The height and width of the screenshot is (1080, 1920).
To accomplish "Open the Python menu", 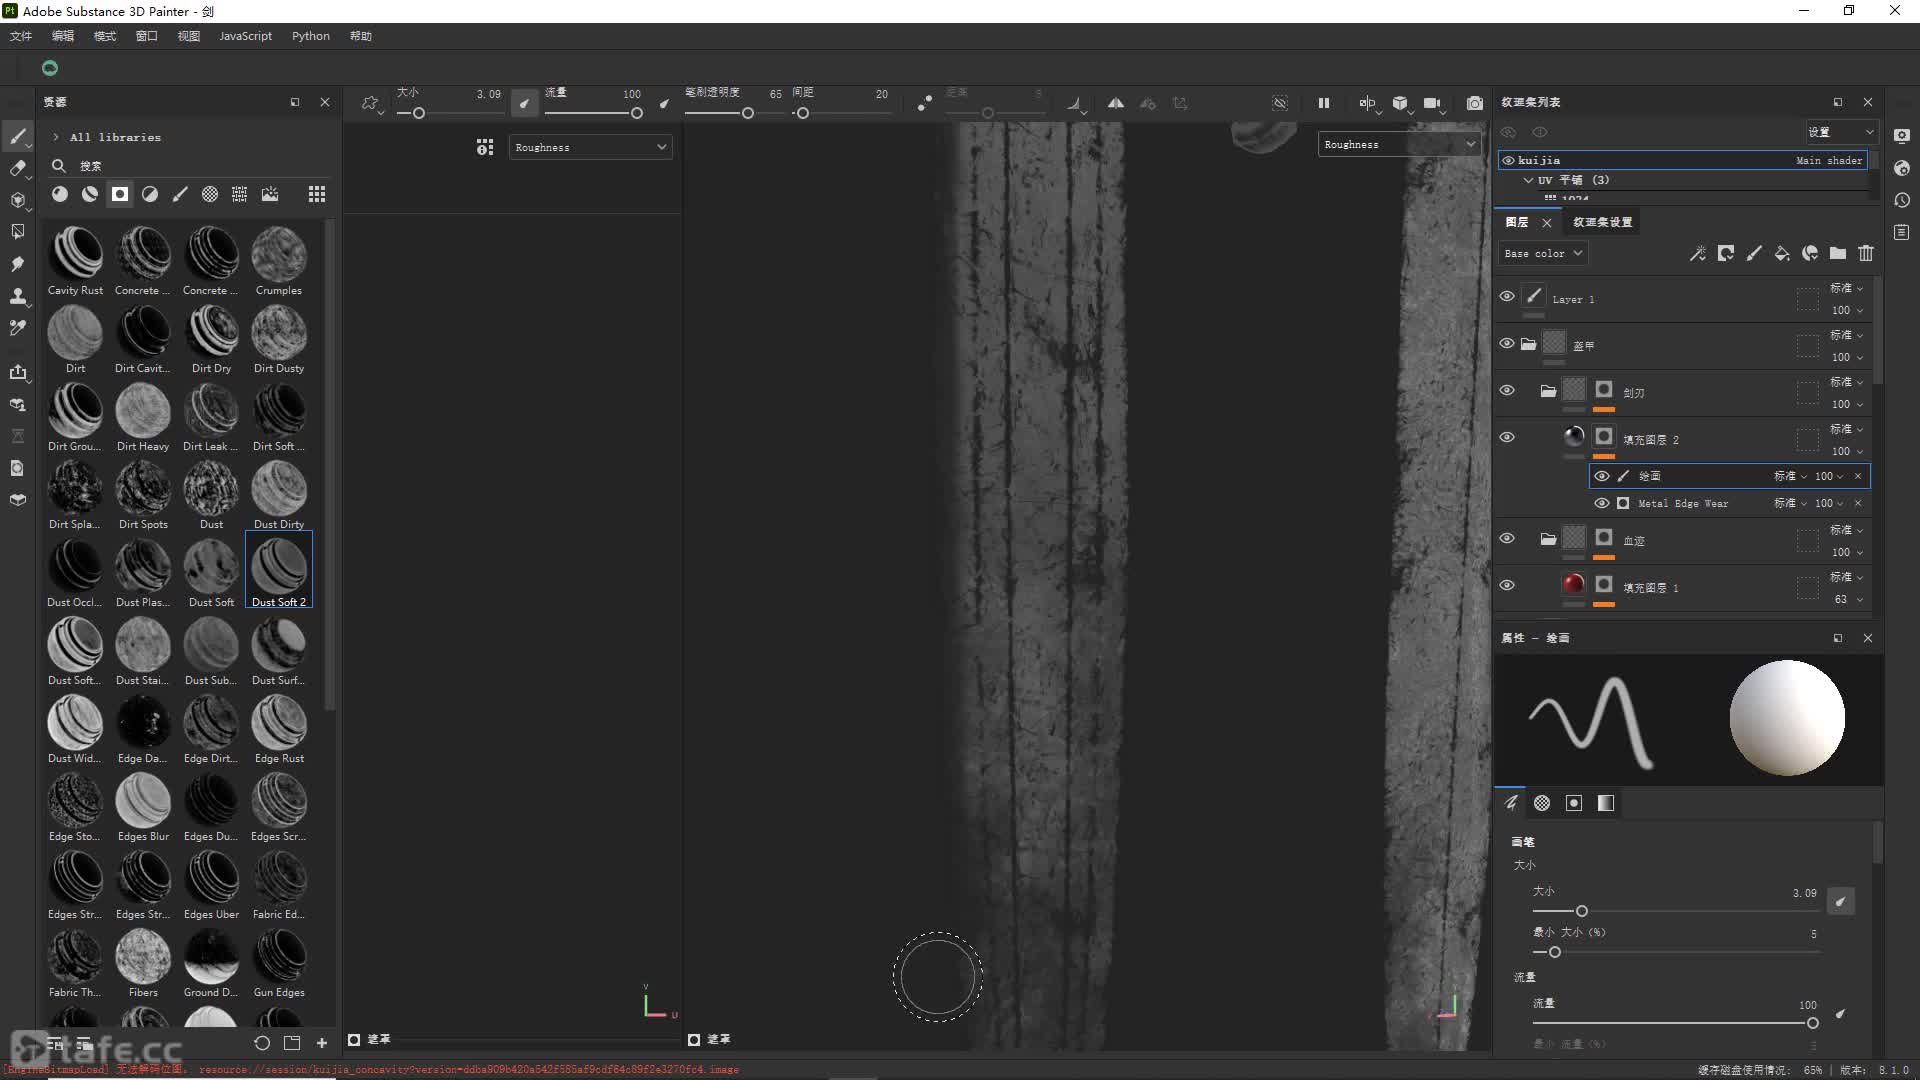I will coord(311,36).
